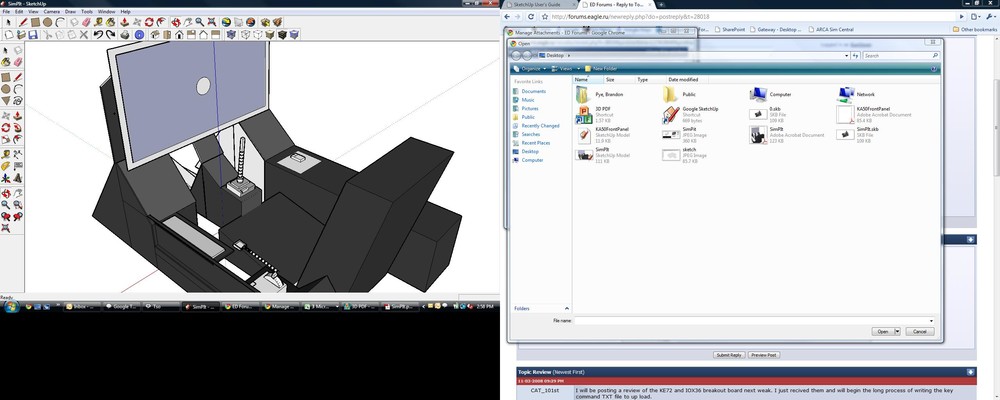This screenshot has height=400, width=1000.
Task: Open the dropdown arrow beside Open button
Action: pyautogui.click(x=897, y=331)
